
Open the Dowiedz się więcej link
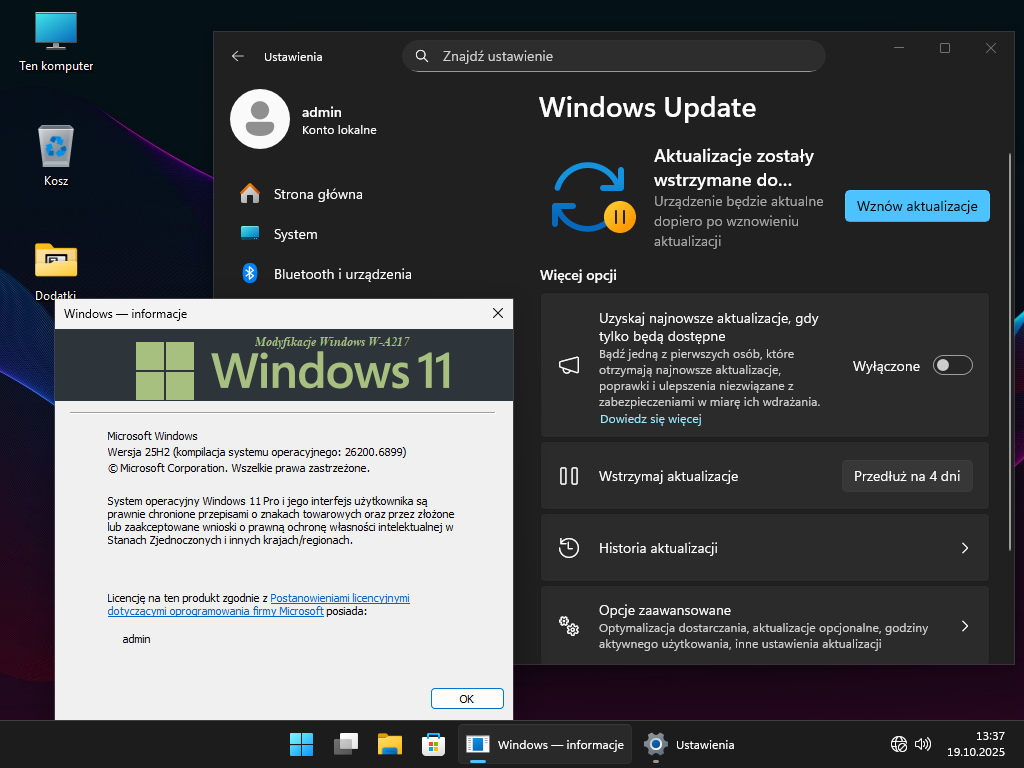coord(650,419)
